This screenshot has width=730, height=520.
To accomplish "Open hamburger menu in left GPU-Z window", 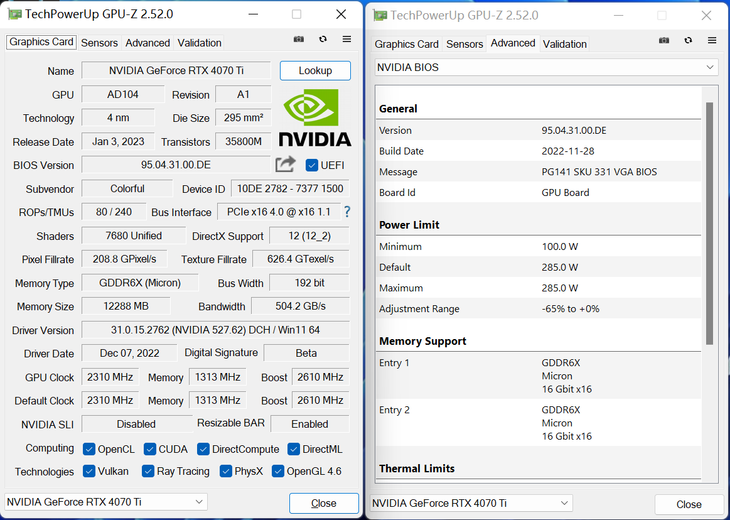I will [x=347, y=40].
